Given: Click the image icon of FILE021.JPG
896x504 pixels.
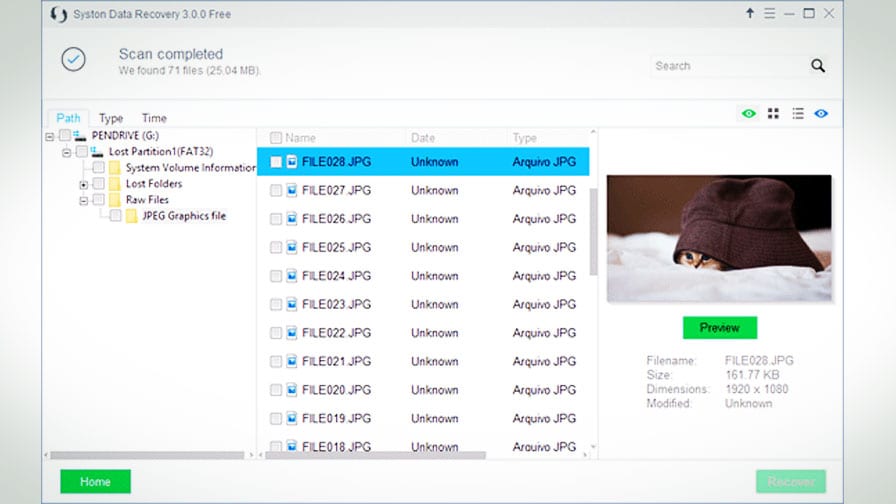Looking at the screenshot, I should [291, 362].
